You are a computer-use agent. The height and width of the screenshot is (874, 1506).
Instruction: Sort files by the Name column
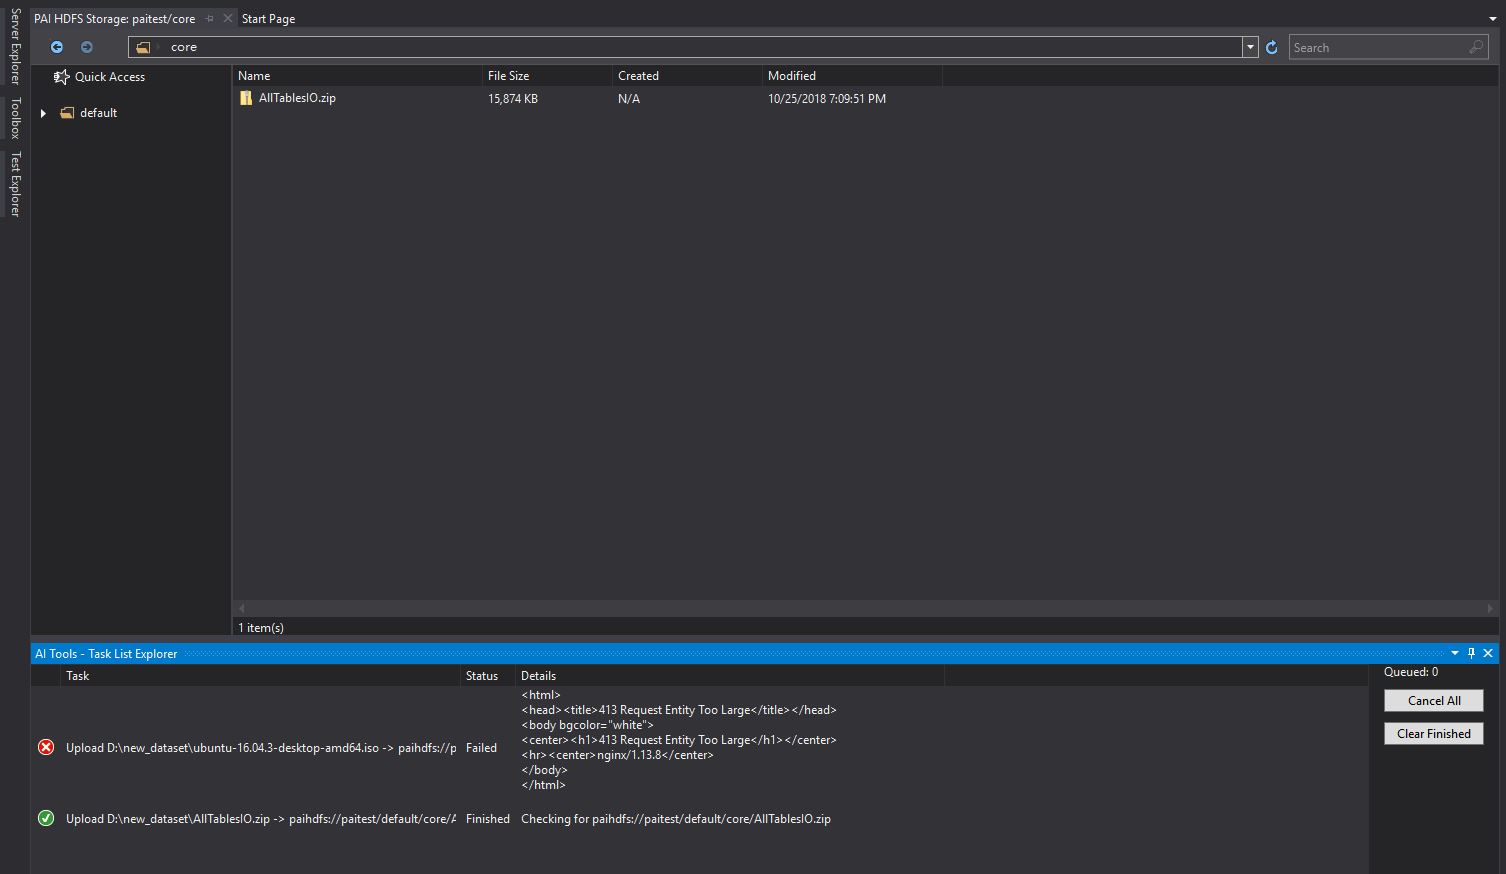pyautogui.click(x=357, y=76)
